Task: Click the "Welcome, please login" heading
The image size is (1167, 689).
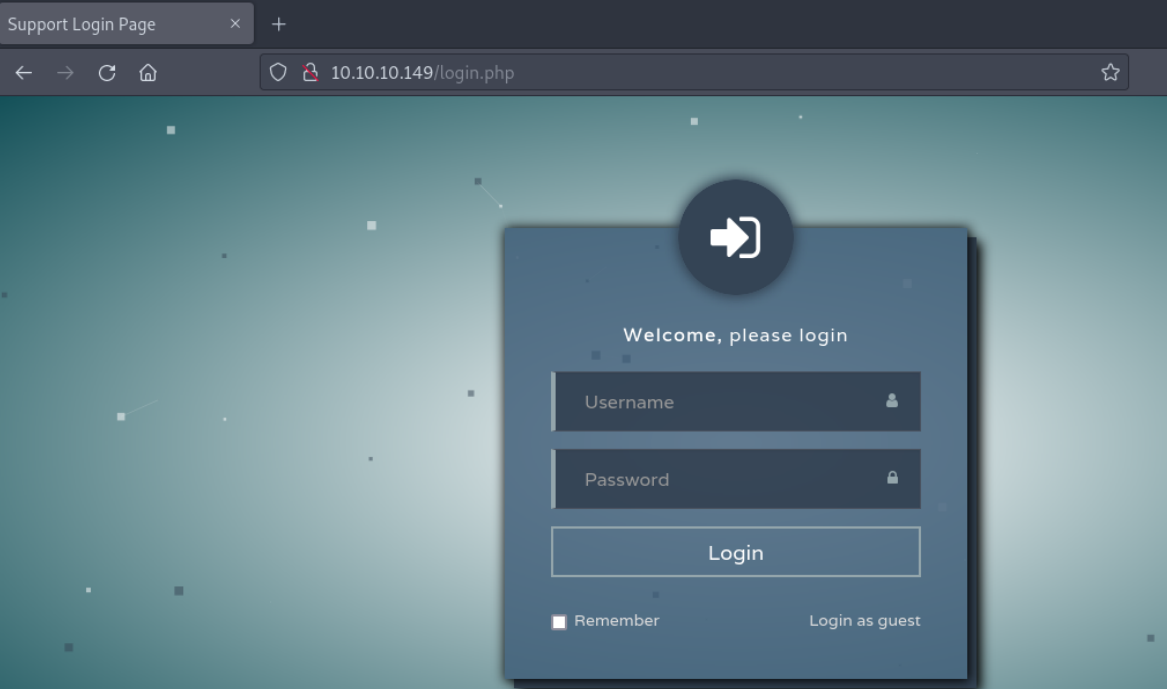Action: tap(735, 335)
